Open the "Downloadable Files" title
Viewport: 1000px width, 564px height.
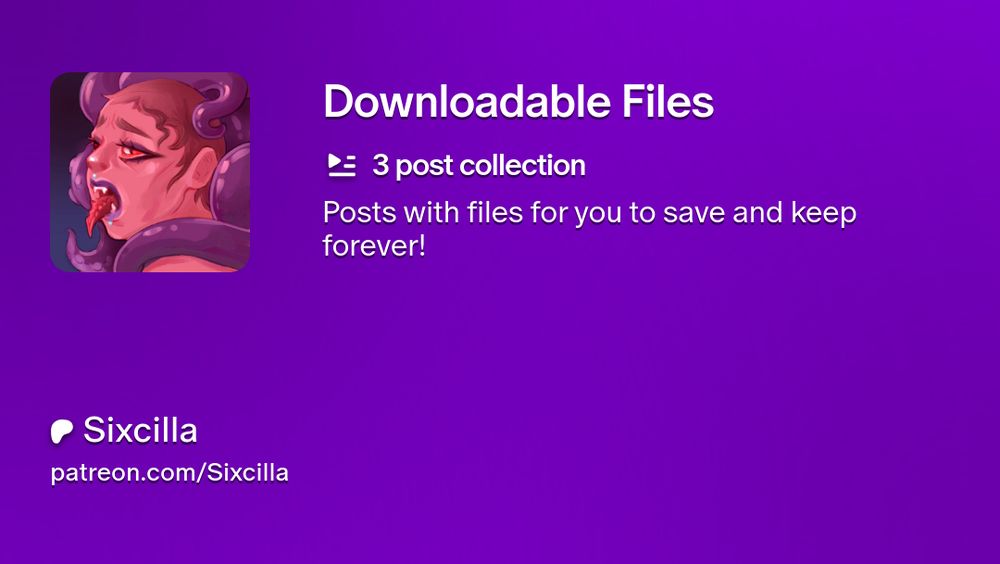[x=518, y=101]
